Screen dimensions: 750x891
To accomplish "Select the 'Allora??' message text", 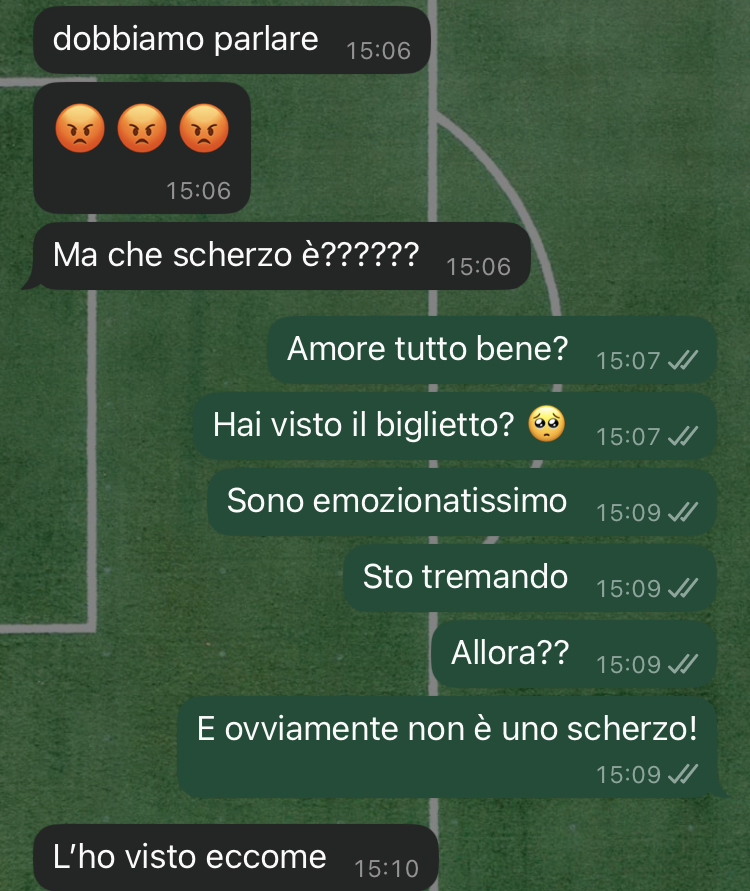I will [510, 653].
